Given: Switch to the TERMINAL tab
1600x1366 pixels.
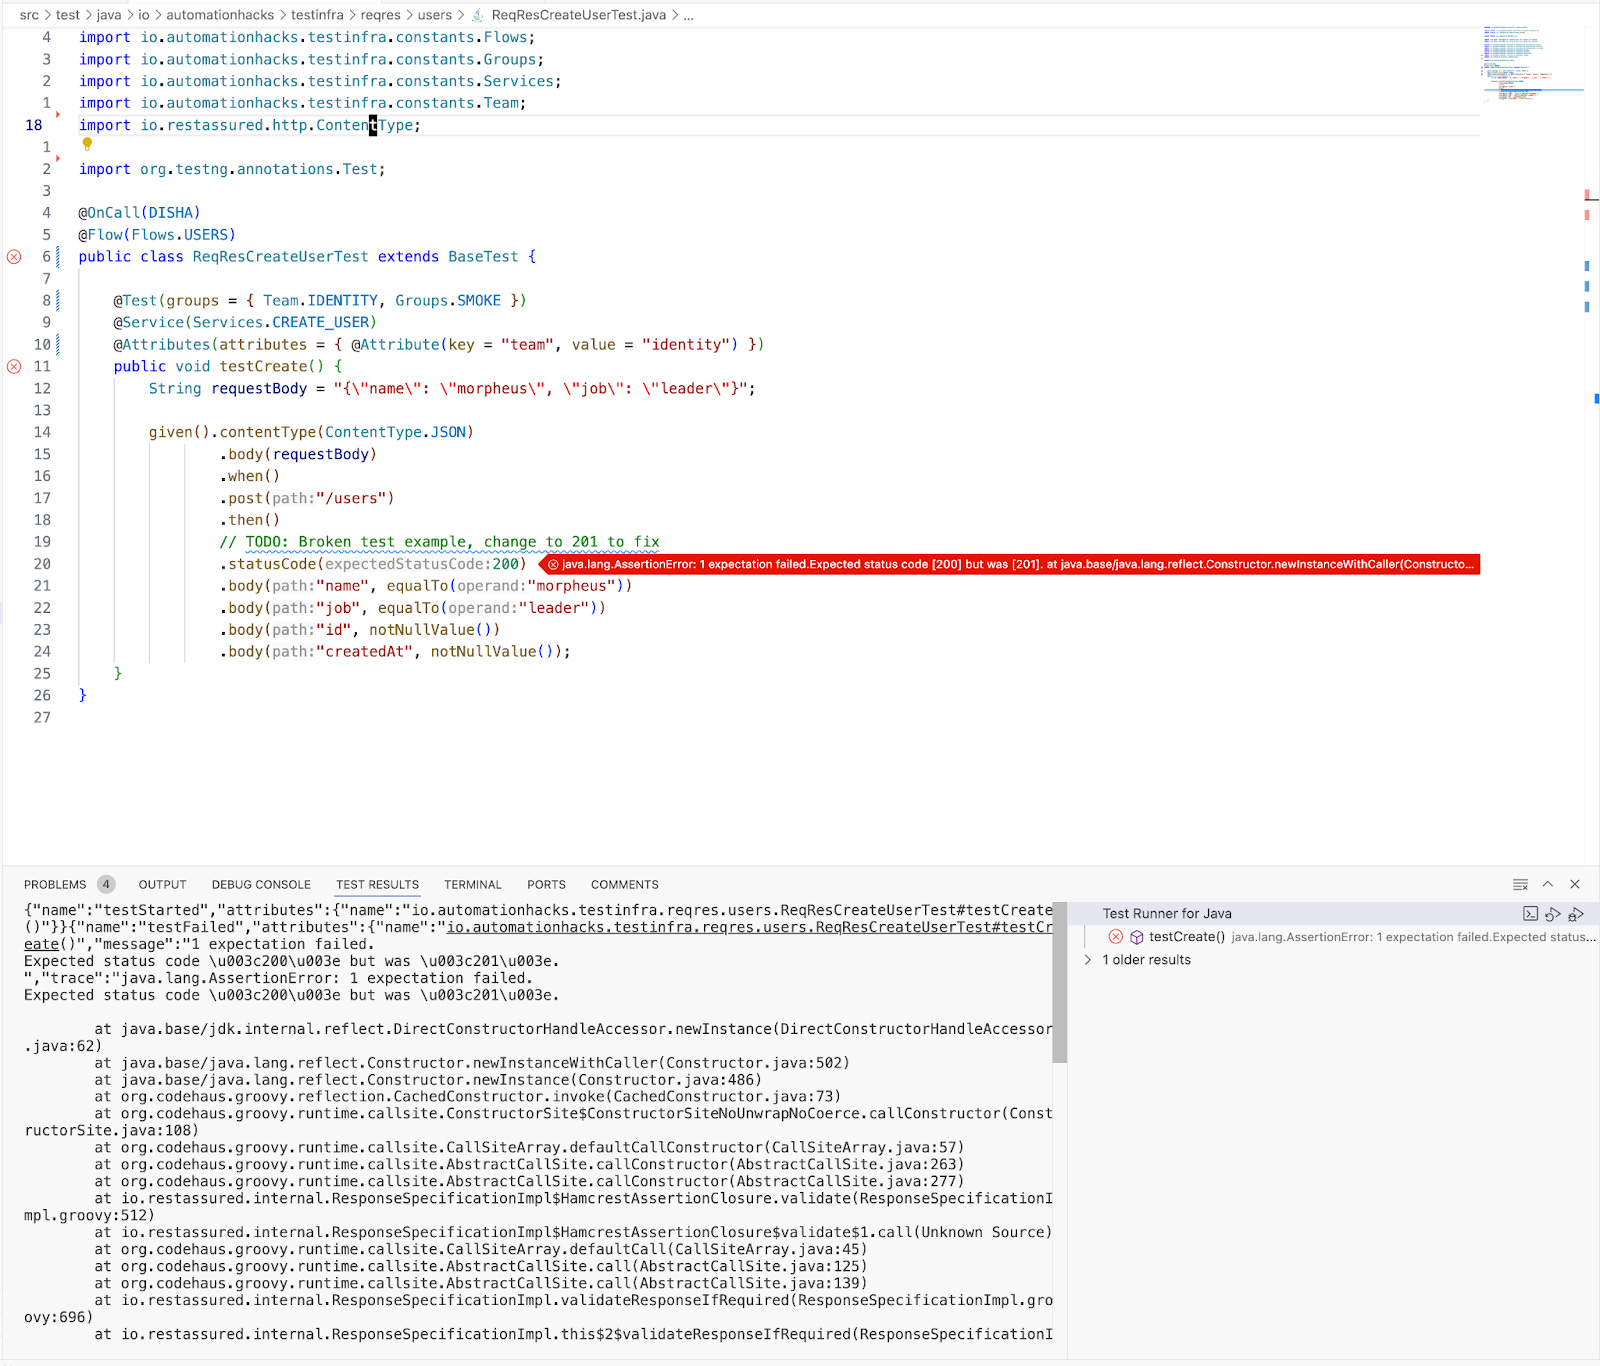Looking at the screenshot, I should click(x=472, y=884).
